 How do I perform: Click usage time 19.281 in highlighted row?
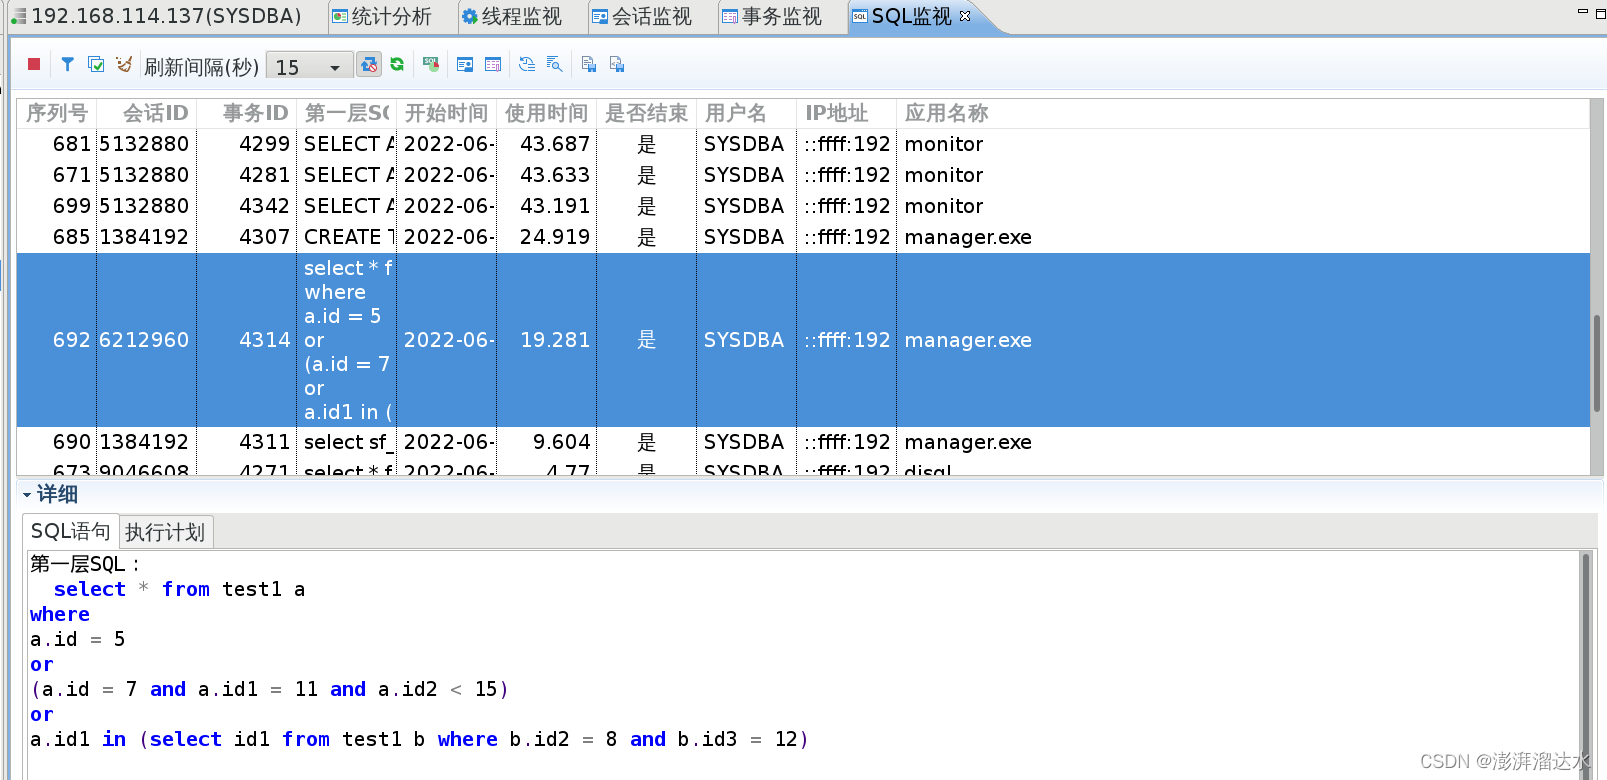pos(555,340)
